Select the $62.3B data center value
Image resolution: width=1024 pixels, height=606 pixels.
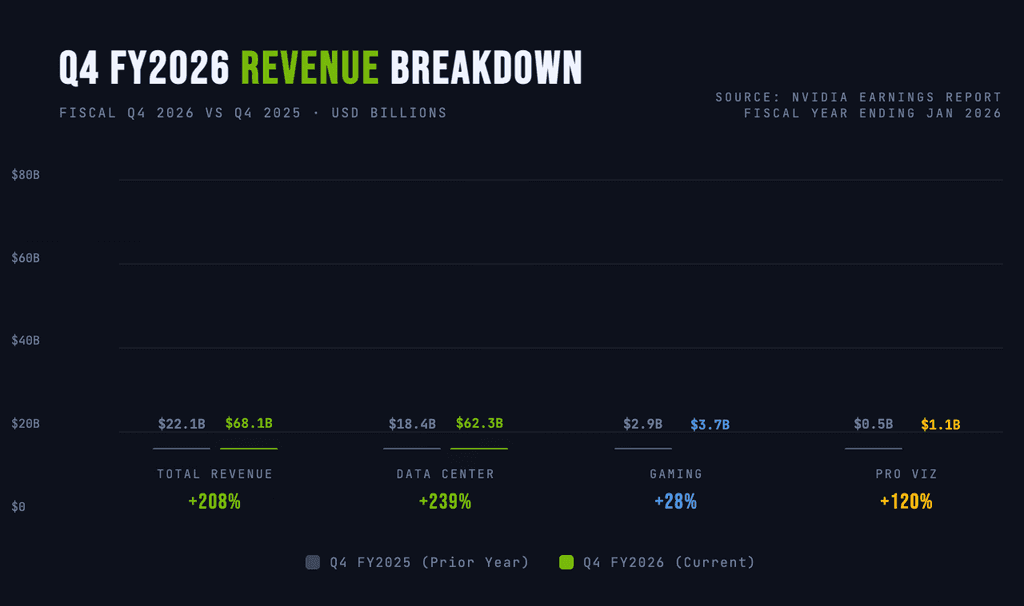click(x=479, y=423)
